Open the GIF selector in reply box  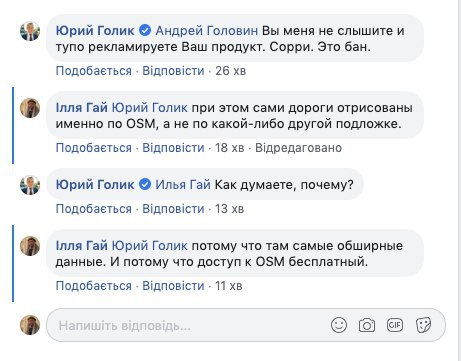coord(395,325)
